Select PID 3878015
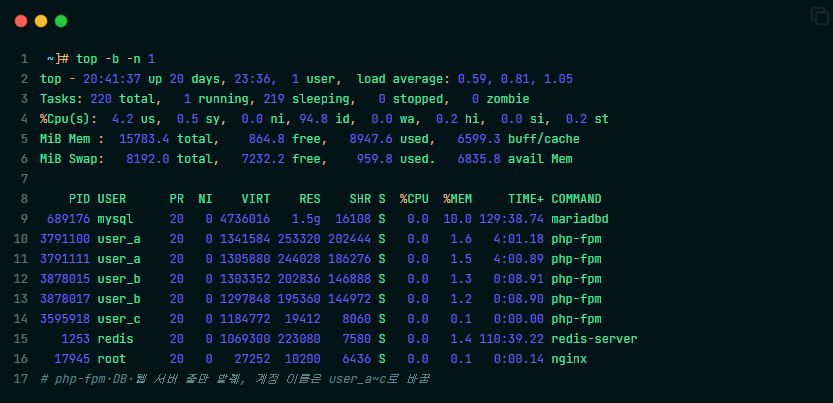The width and height of the screenshot is (833, 403). pos(65,279)
